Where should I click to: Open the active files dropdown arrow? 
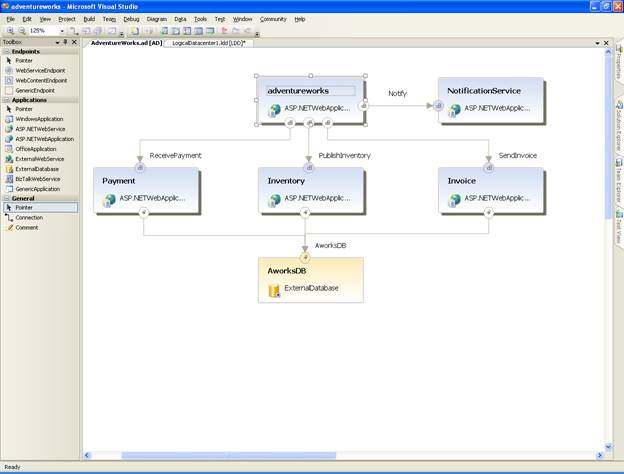[597, 43]
